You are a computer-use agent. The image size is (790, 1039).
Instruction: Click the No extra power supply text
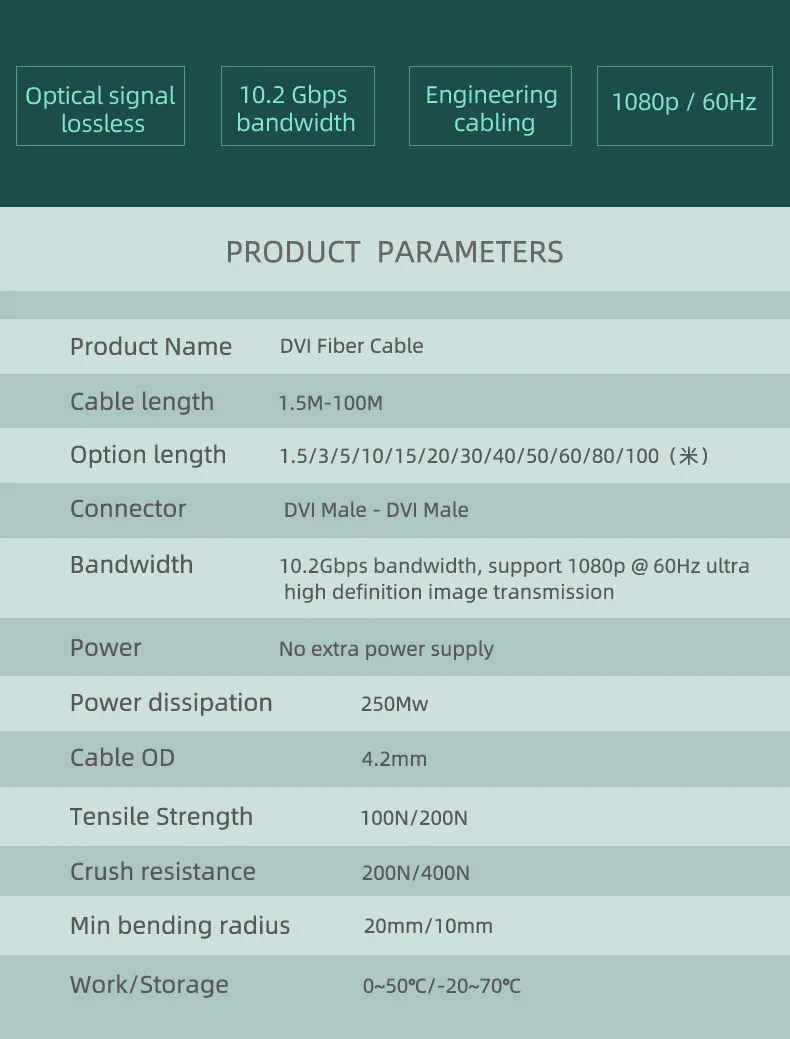coord(386,649)
